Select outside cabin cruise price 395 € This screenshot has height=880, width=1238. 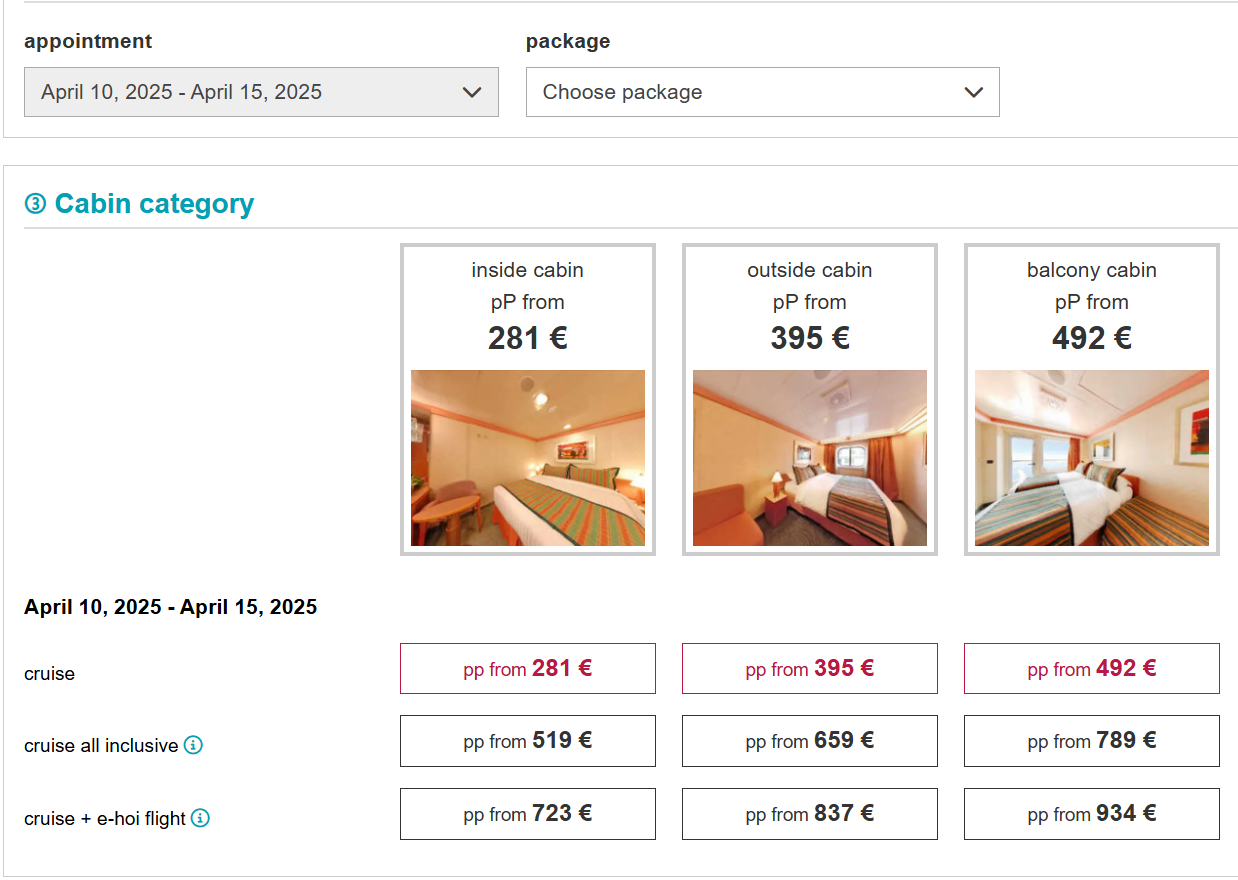(x=810, y=668)
